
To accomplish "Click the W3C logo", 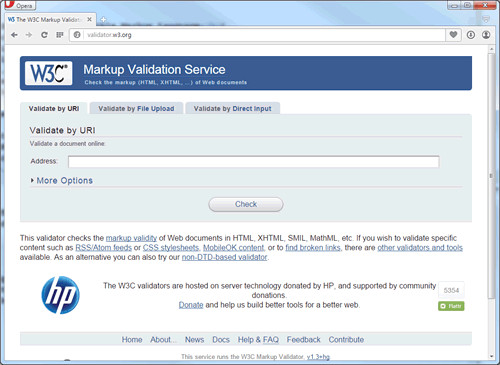I will (49, 73).
